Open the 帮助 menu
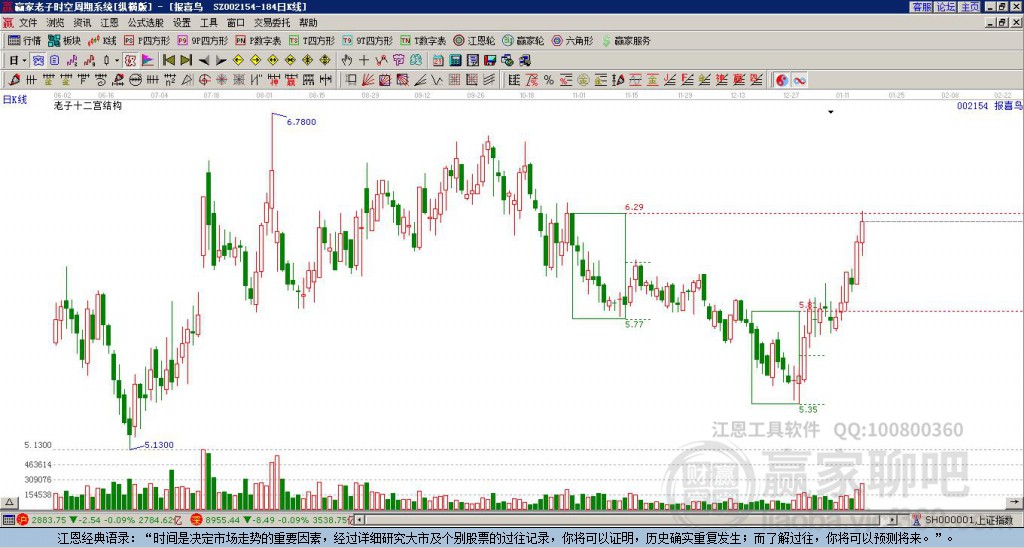Screen dimensions: 1024x548 click(308, 23)
